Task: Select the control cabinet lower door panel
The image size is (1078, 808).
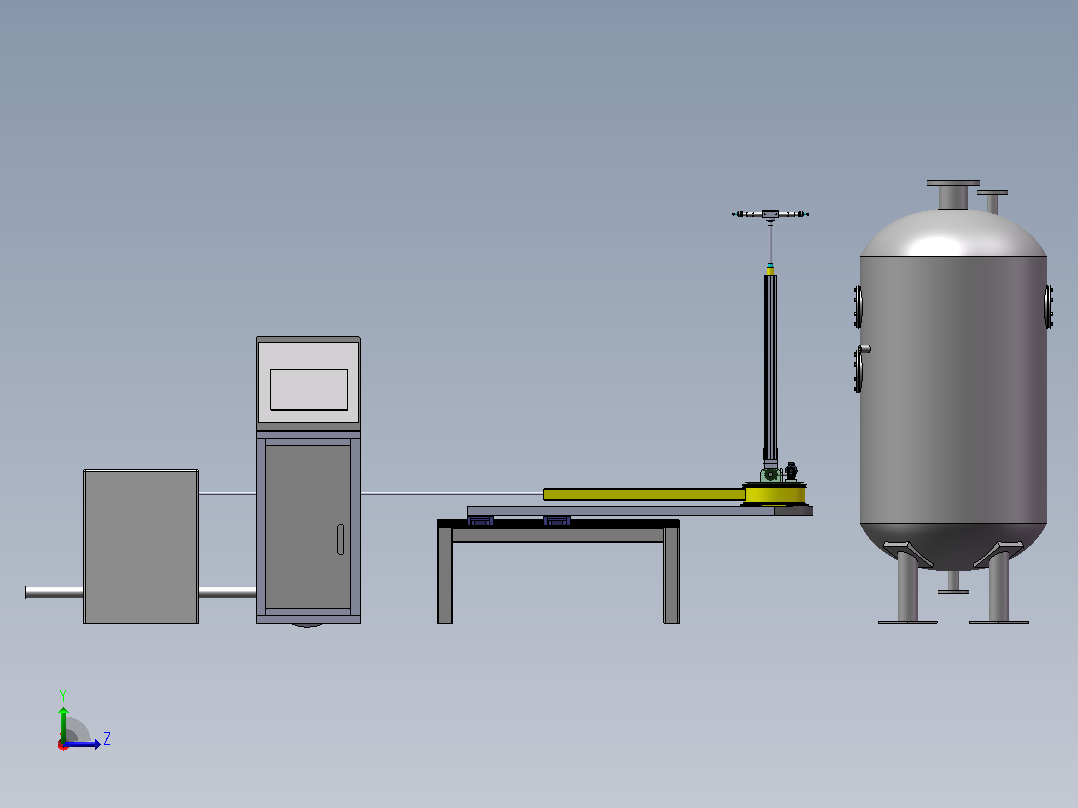Action: 308,527
